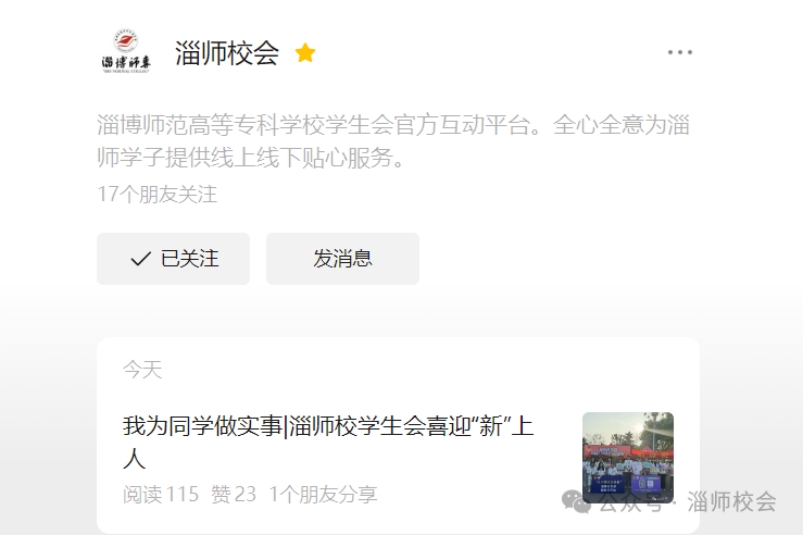Screen dimensions: 804x535
Task: Click the 赞 23 likes count
Action: (x=233, y=494)
